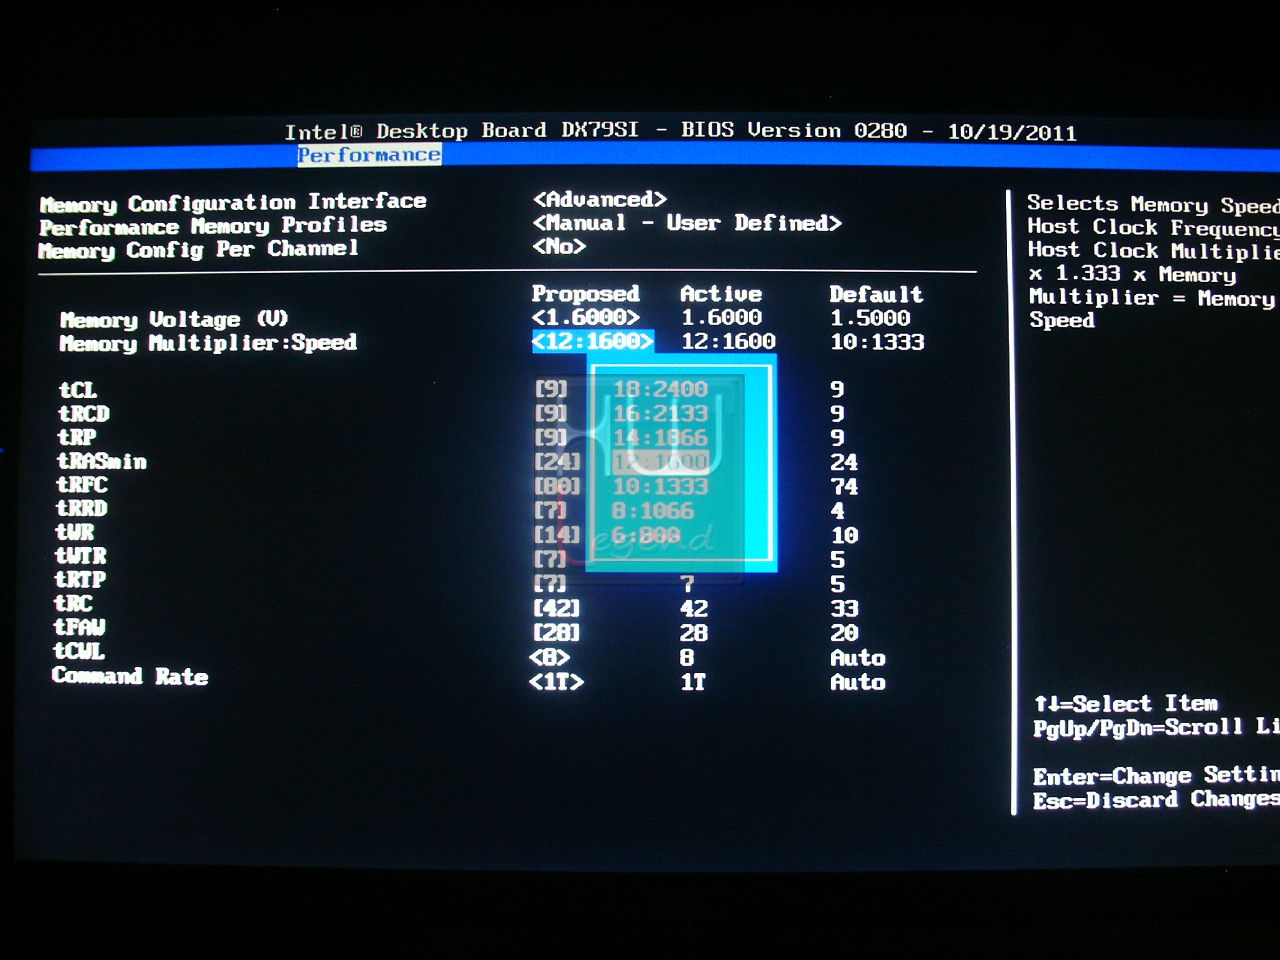The width and height of the screenshot is (1280, 960).
Task: Edit the proposed tRRD [7] value
Action: 551,510
